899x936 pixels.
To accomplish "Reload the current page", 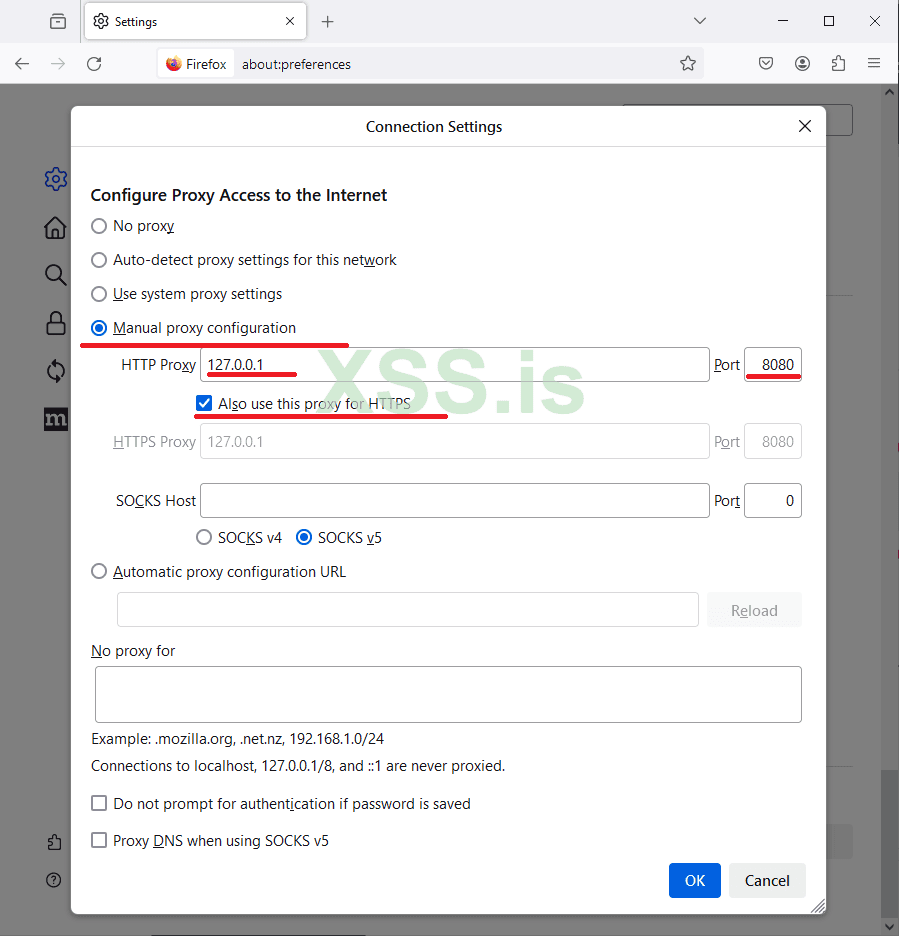I will coord(94,64).
